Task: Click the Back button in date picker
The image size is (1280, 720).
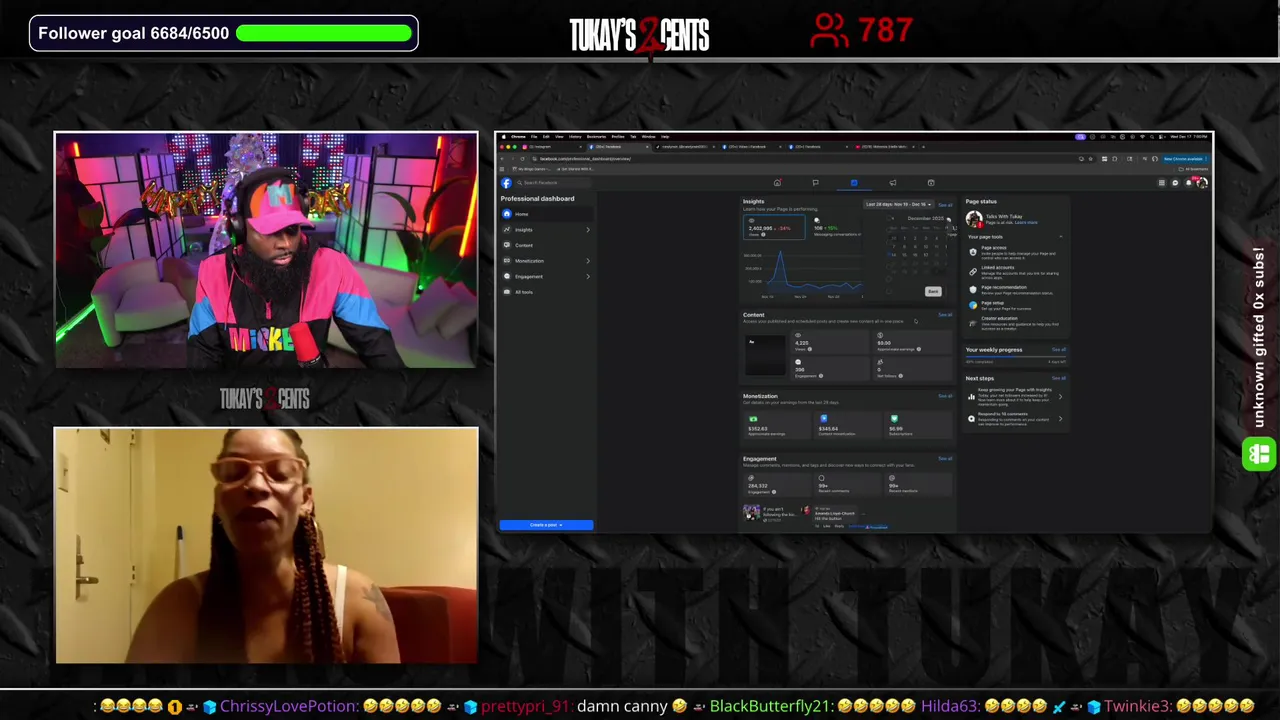Action: (x=933, y=291)
